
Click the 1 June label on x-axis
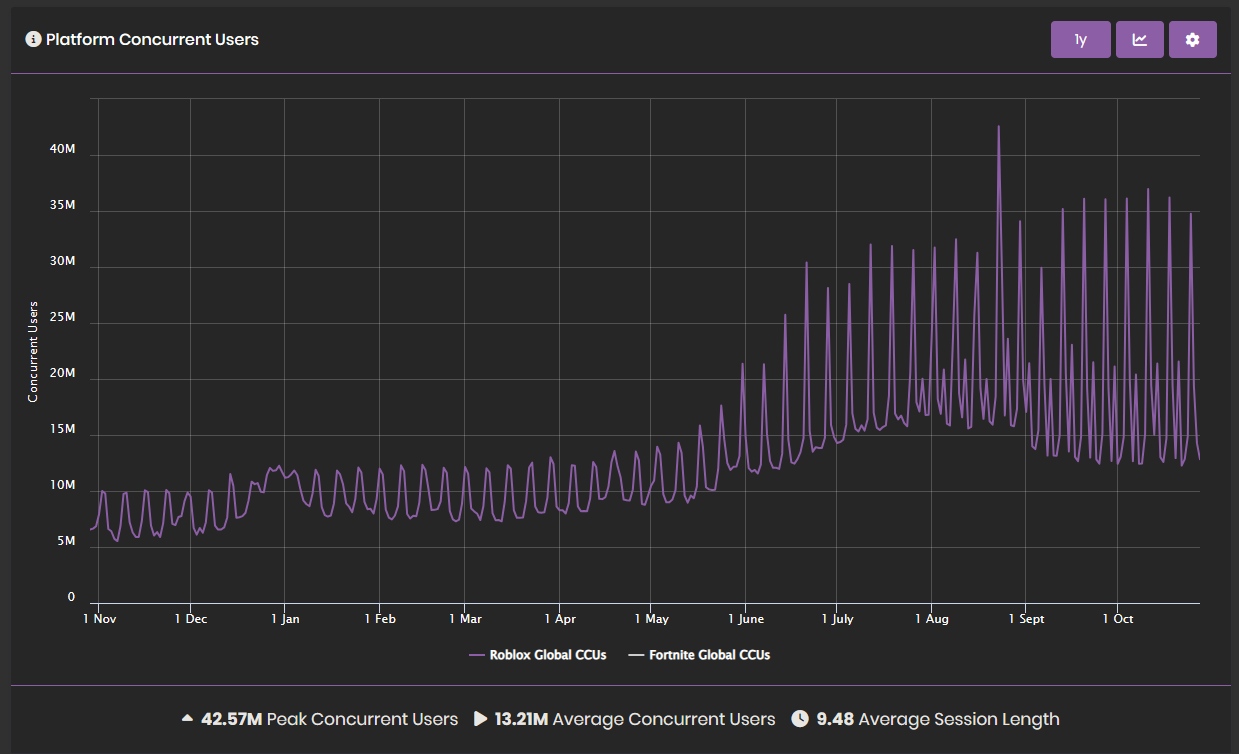745,619
